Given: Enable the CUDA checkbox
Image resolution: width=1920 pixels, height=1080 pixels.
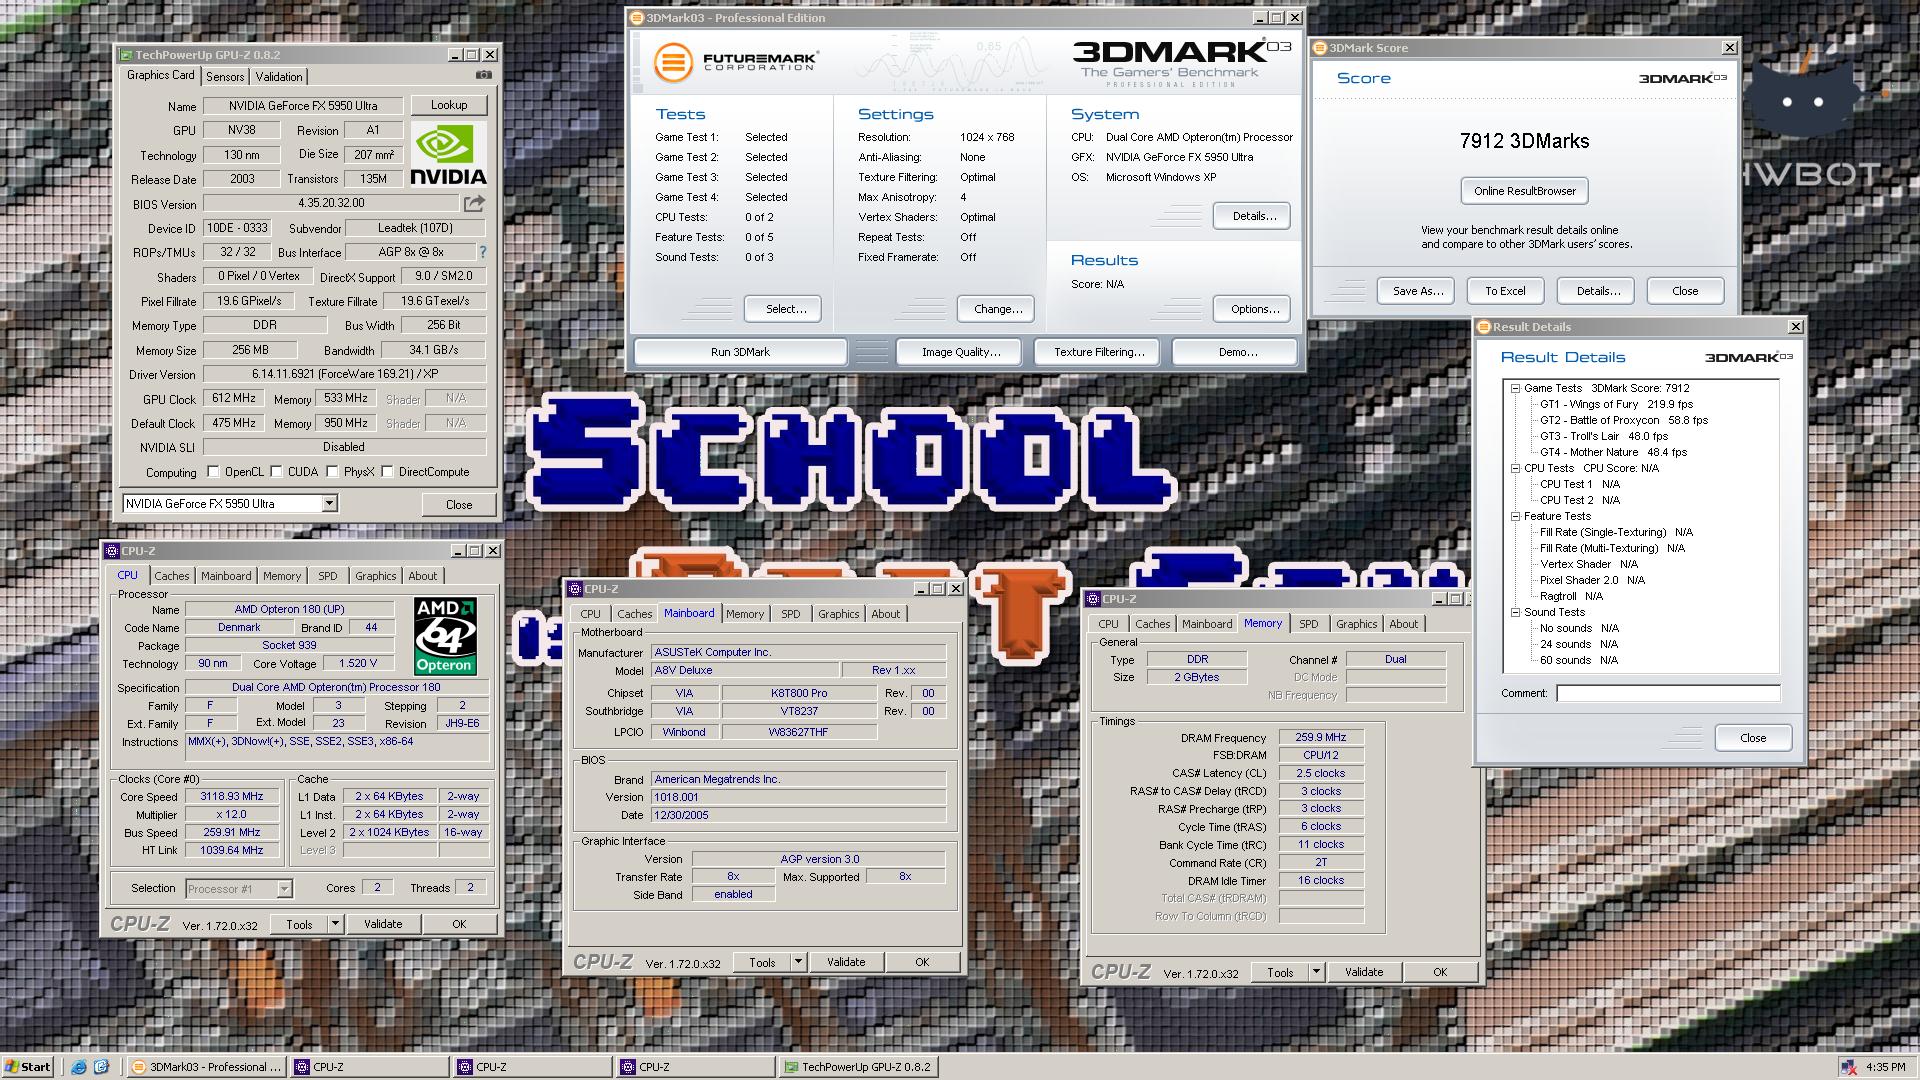Looking at the screenshot, I should tap(277, 472).
